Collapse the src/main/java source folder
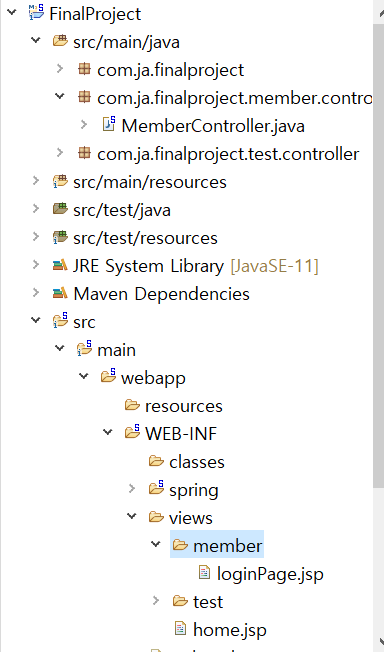 click(36, 41)
